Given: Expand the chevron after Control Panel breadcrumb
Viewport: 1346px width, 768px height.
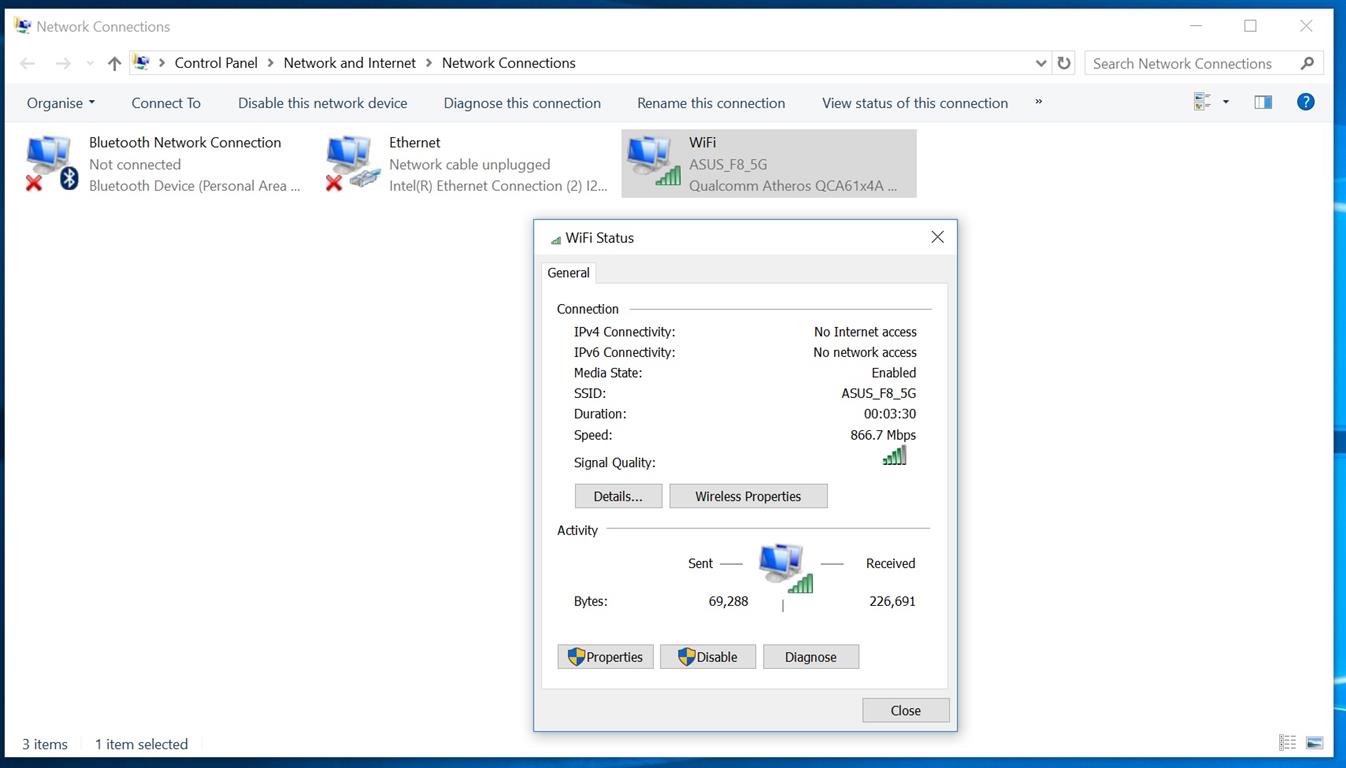Looking at the screenshot, I should (x=270, y=63).
